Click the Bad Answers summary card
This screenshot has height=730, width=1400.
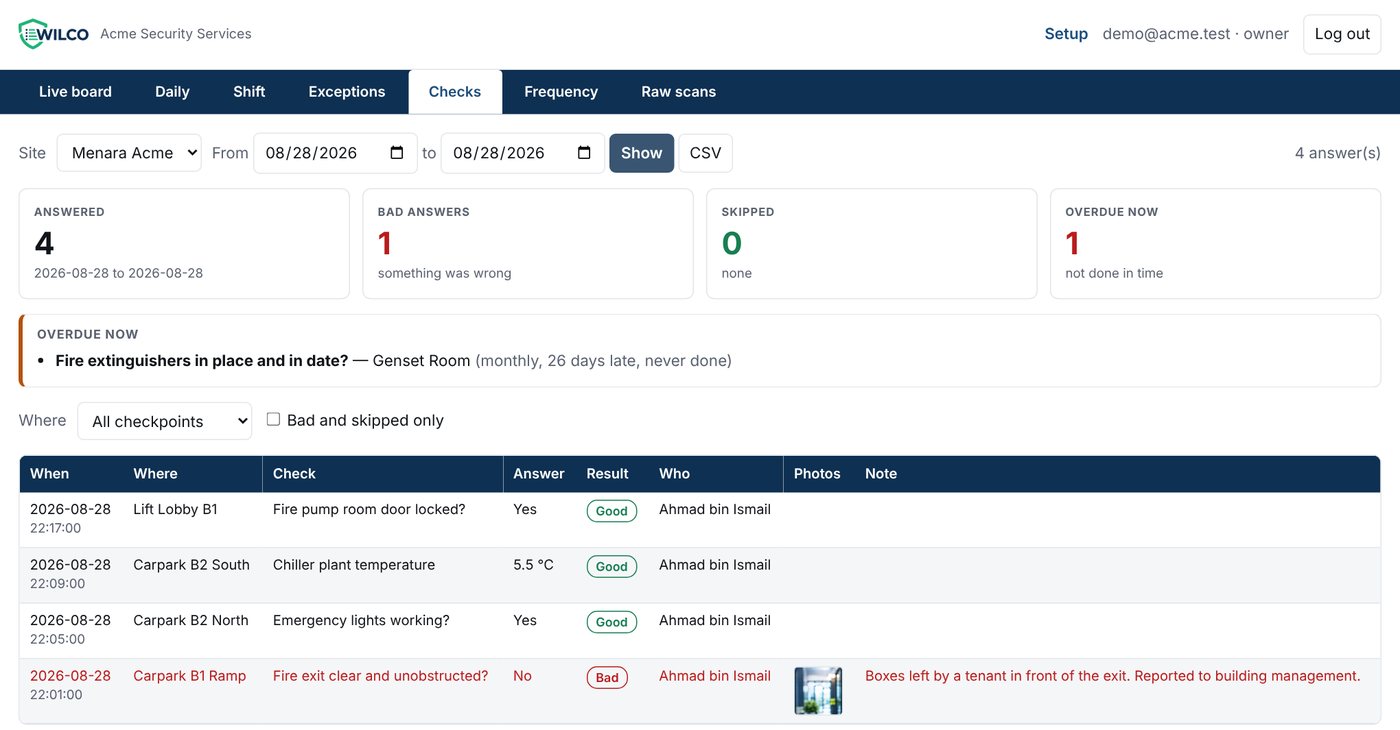(x=528, y=243)
